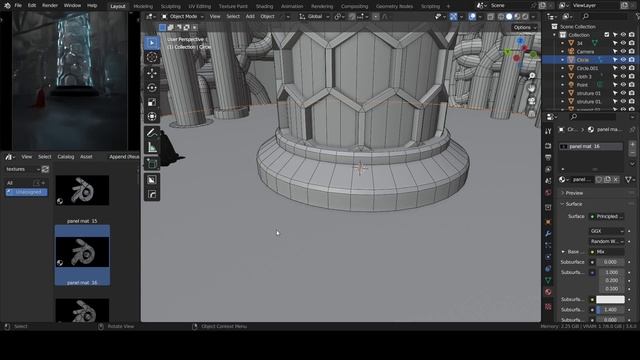The height and width of the screenshot is (360, 640).
Task: Open the Edit menu
Action: (x=32, y=6)
